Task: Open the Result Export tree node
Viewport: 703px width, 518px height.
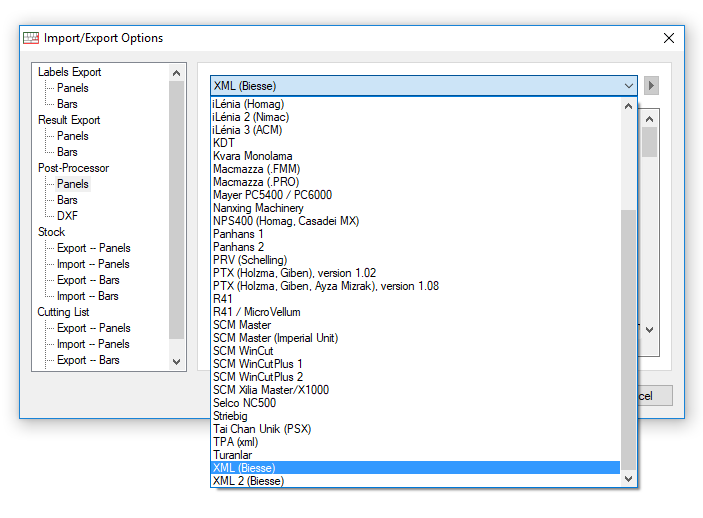Action: [69, 120]
